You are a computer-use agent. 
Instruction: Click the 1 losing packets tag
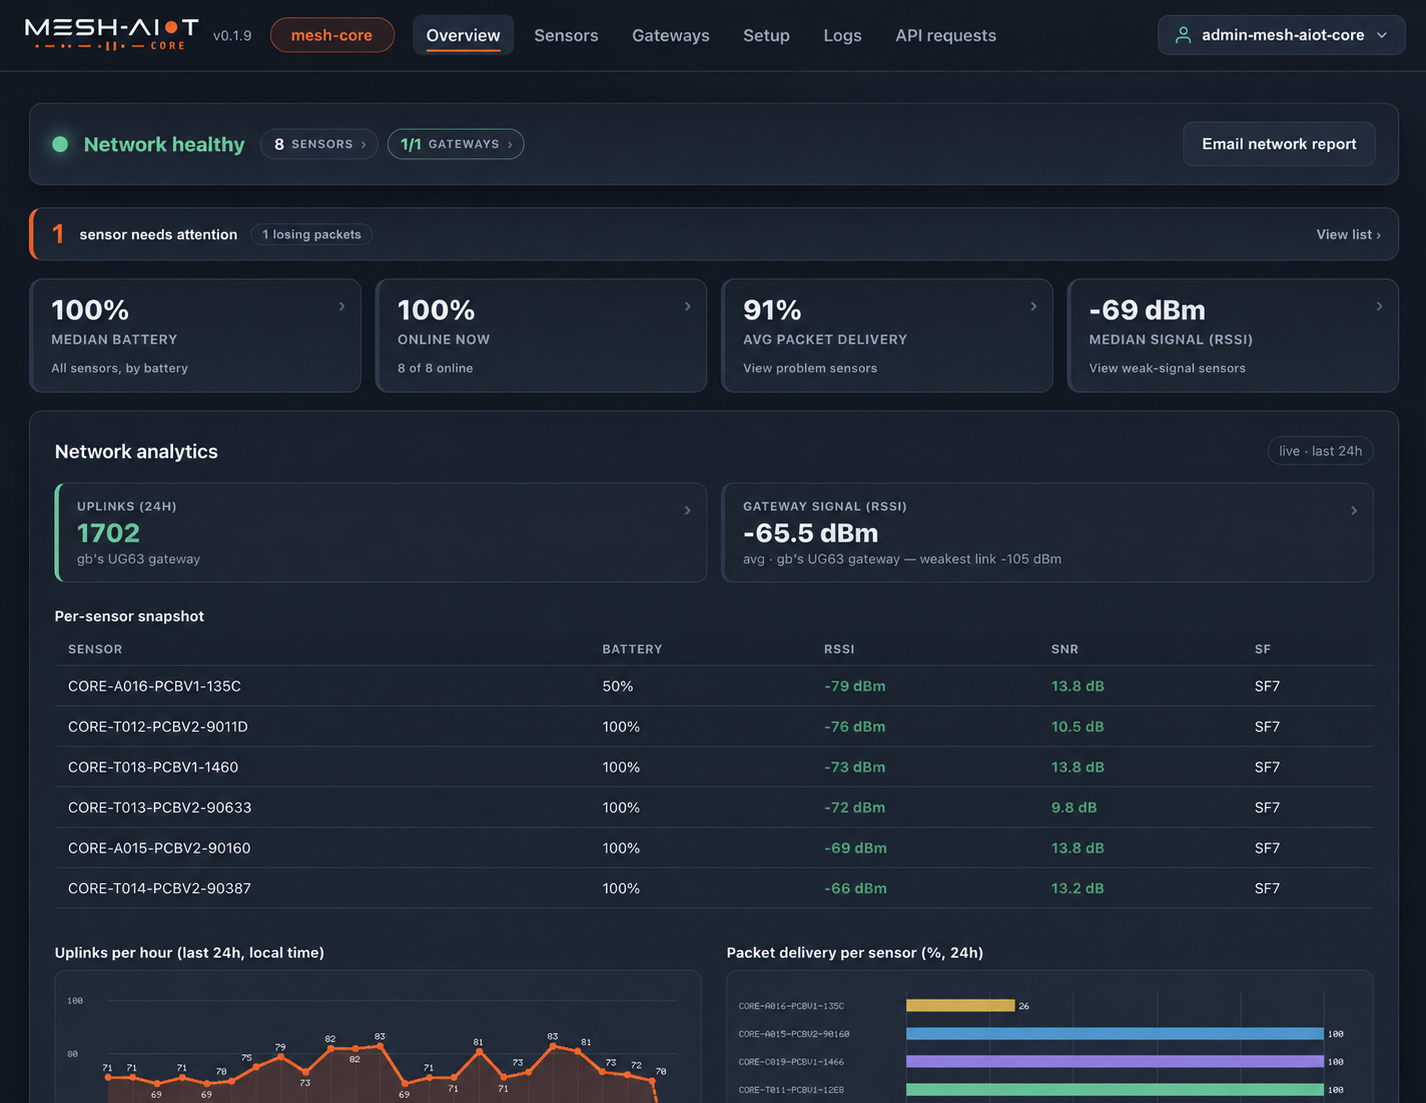pos(311,234)
